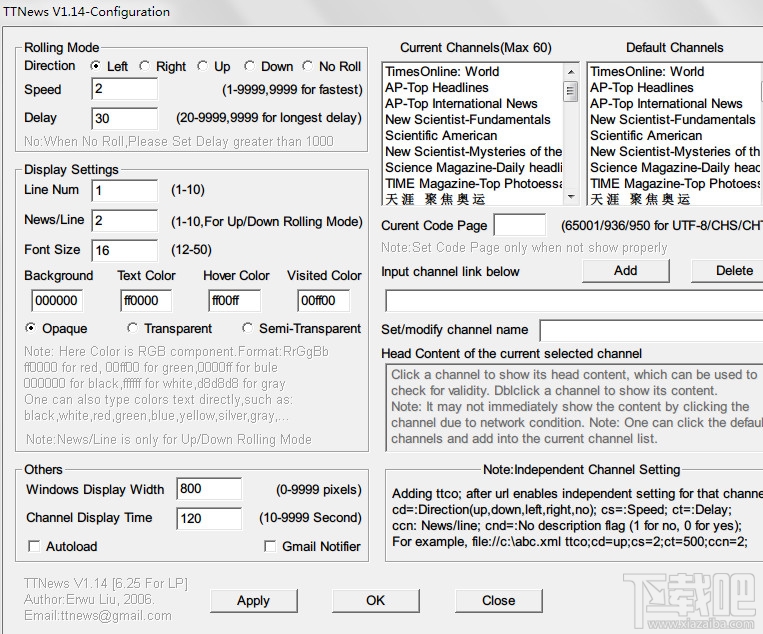763x634 pixels.
Task: Click the Set/modify channel name field
Action: click(652, 330)
